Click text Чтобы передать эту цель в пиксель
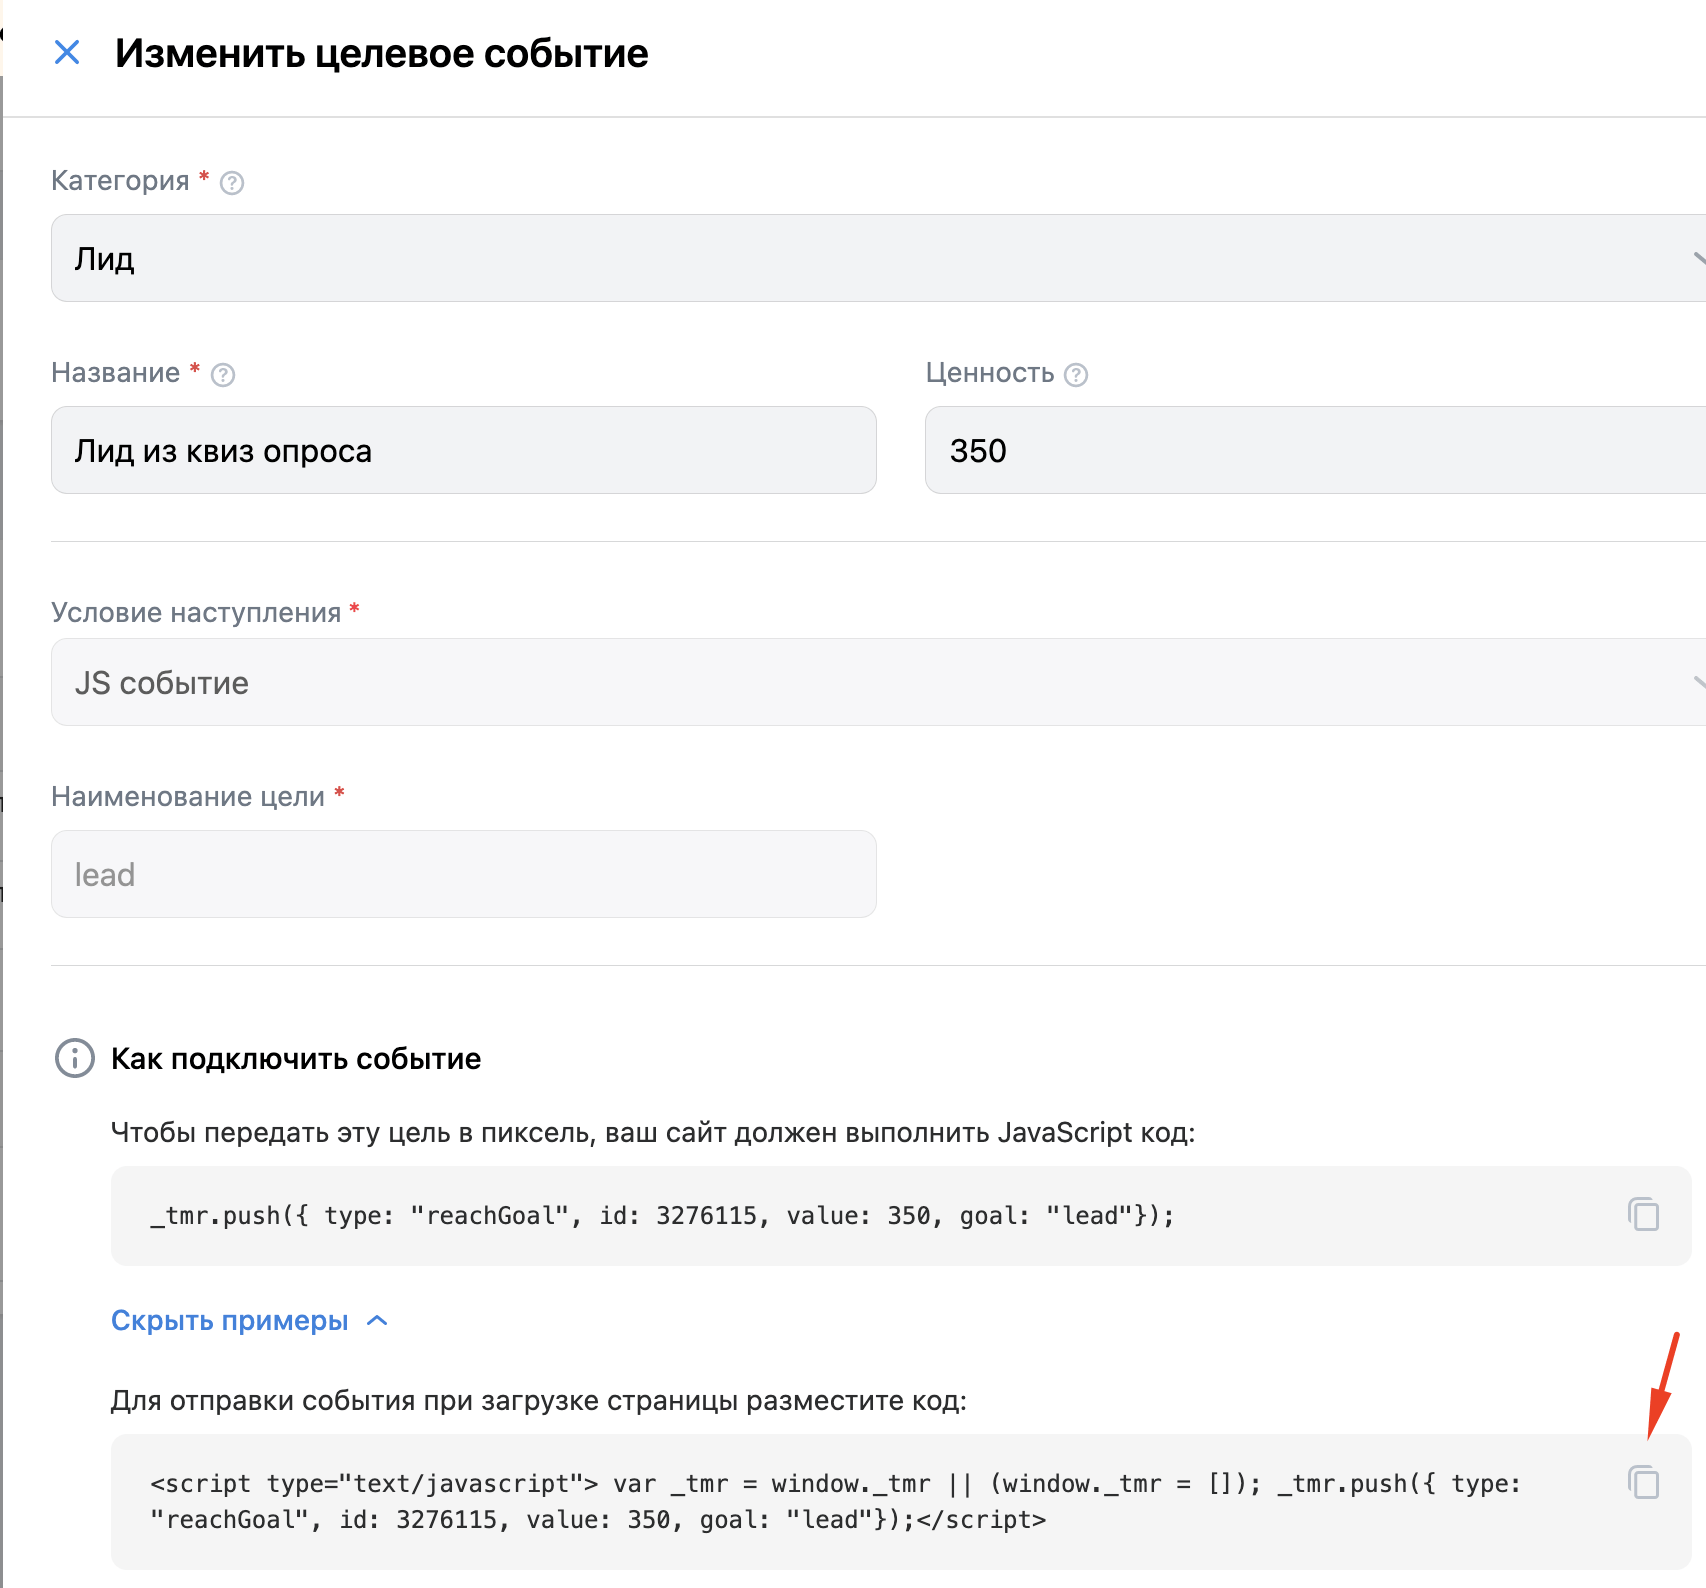 353,1133
